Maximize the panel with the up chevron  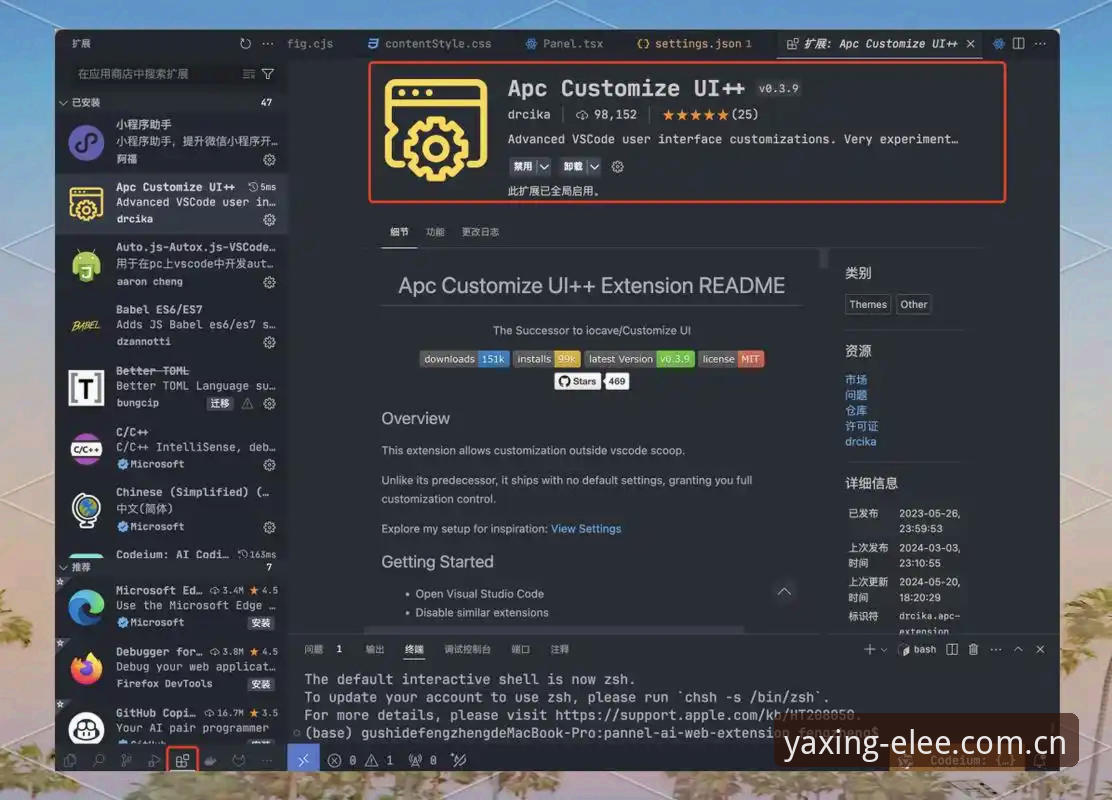1018,650
